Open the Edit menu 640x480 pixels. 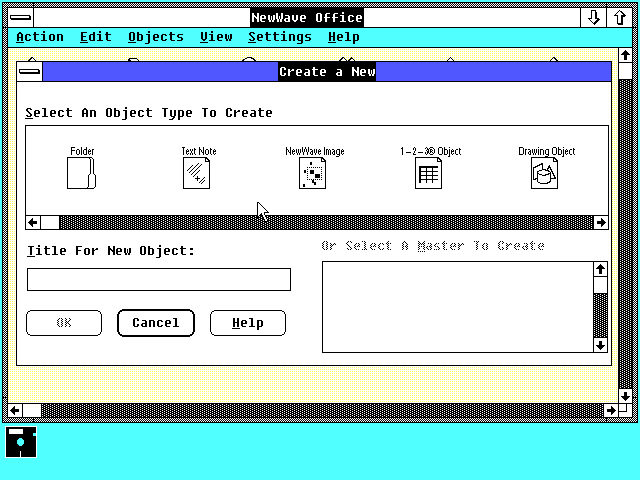tap(96, 37)
